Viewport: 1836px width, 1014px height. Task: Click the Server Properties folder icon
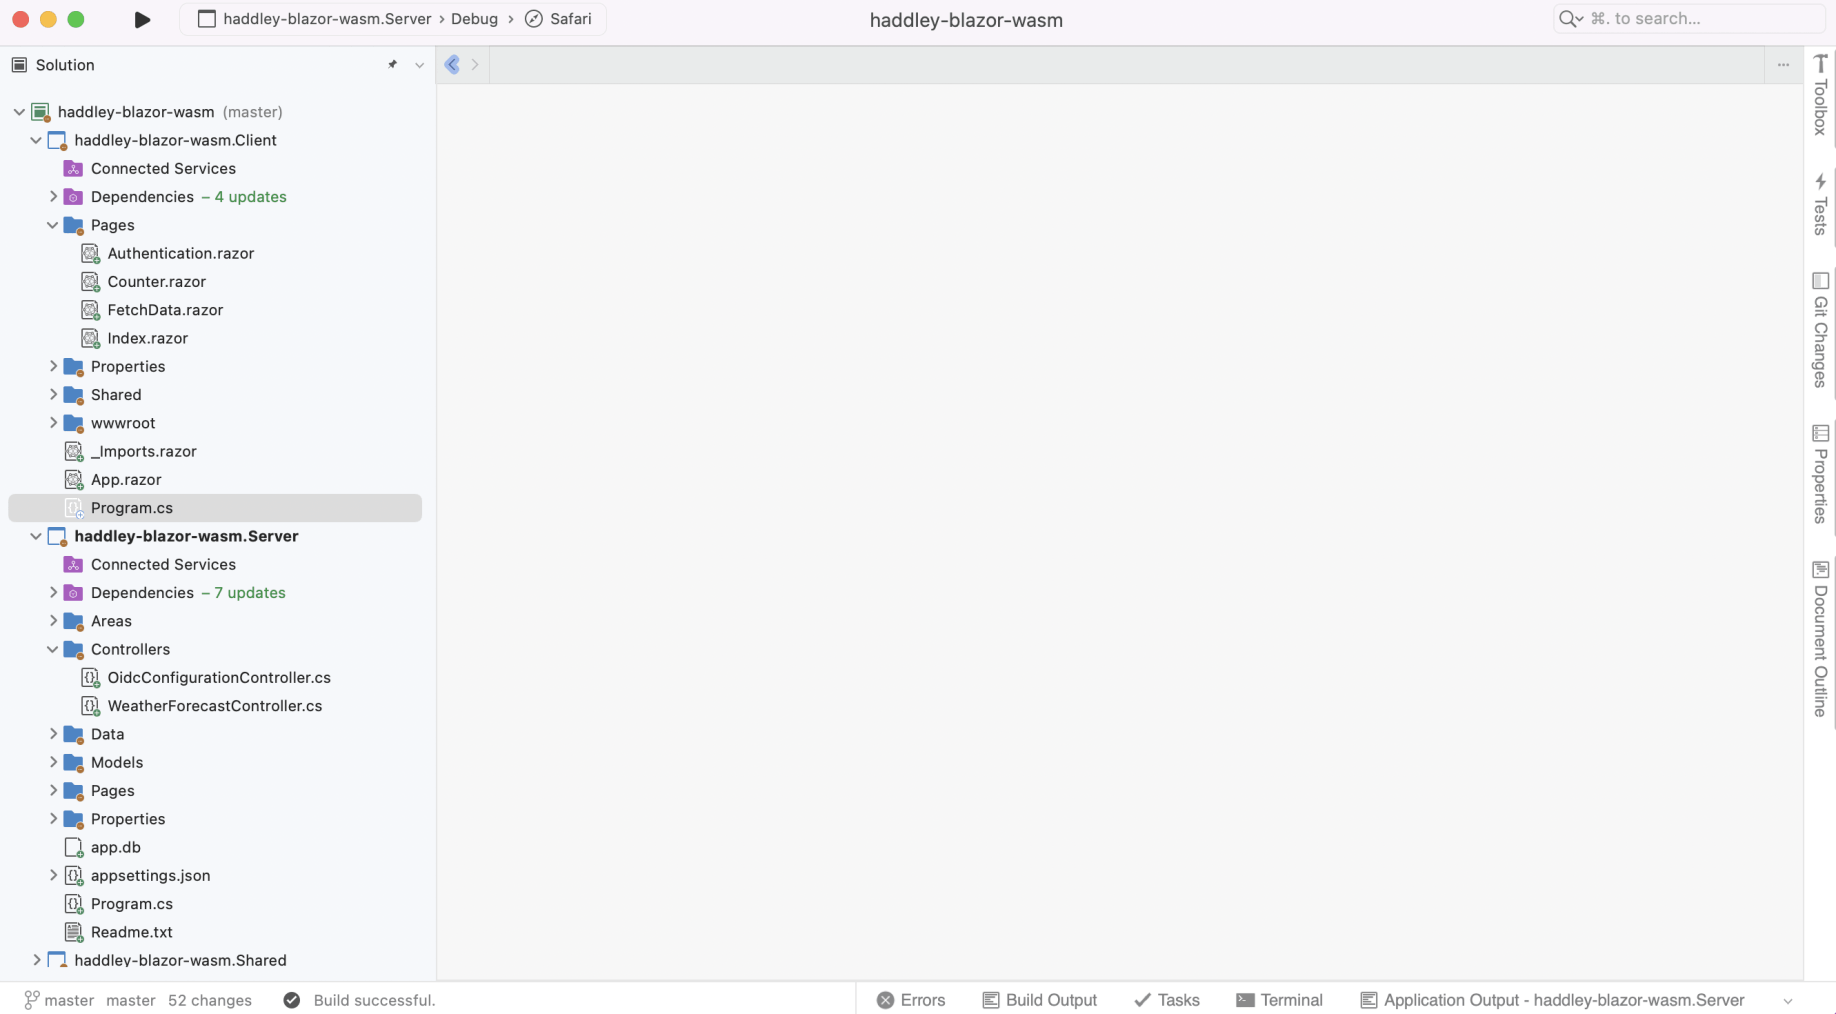73,819
